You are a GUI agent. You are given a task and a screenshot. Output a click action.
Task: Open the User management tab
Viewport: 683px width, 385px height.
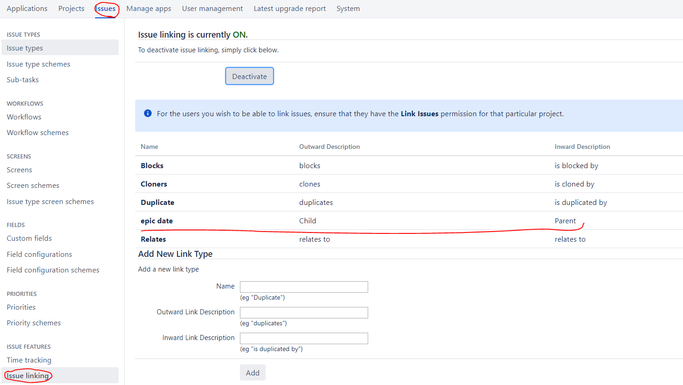pyautogui.click(x=212, y=9)
